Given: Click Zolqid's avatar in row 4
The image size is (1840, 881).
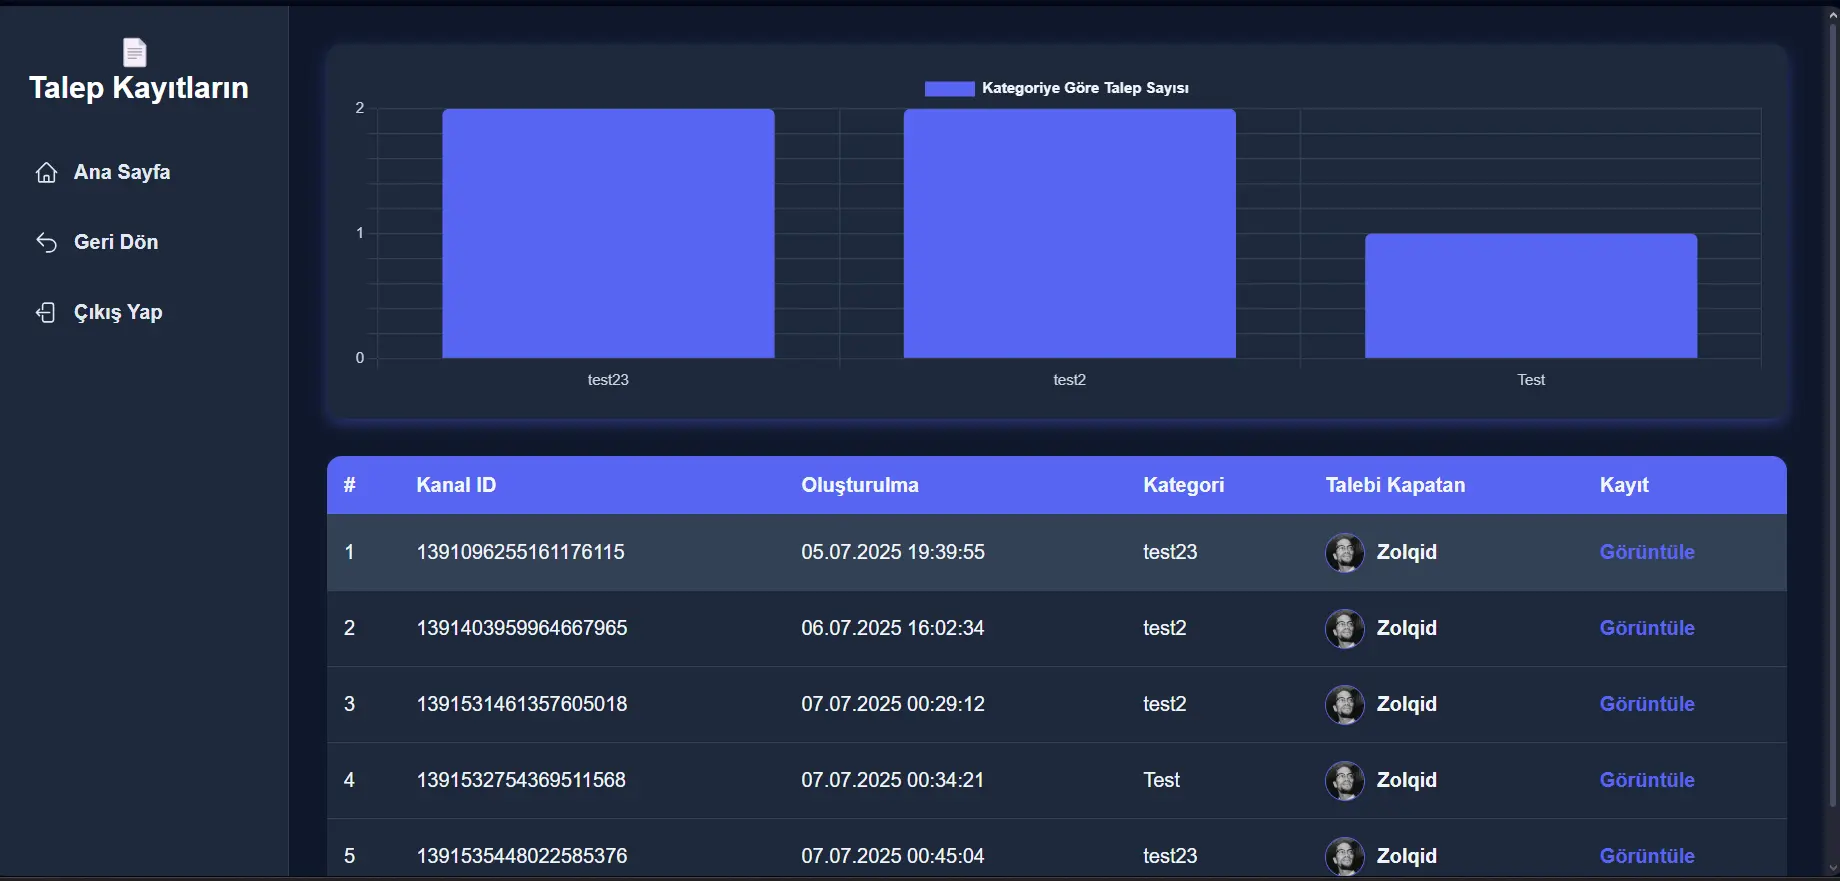Looking at the screenshot, I should click(x=1344, y=780).
